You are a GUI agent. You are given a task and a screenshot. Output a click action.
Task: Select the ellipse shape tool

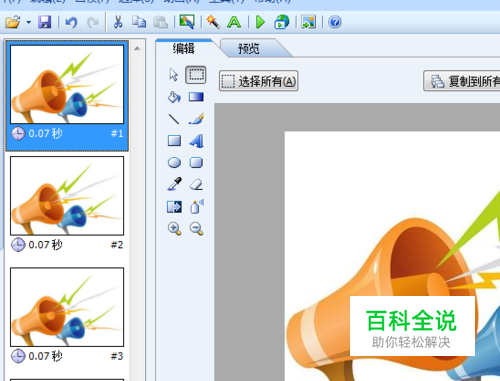pos(174,163)
